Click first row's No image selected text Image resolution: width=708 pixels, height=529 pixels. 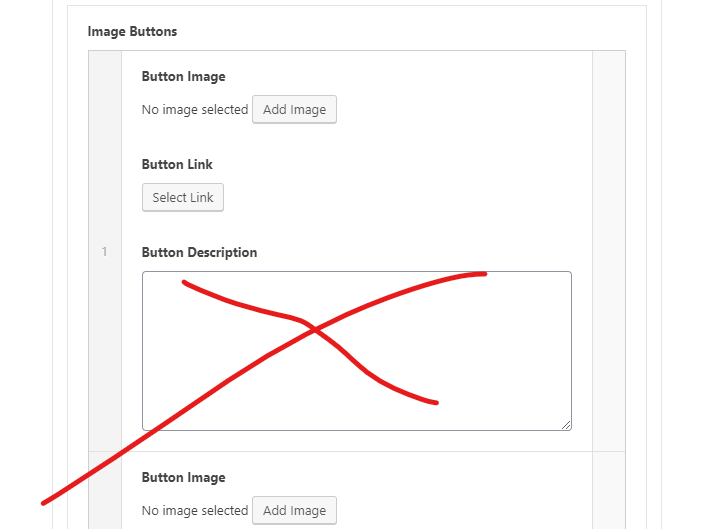(x=194, y=110)
